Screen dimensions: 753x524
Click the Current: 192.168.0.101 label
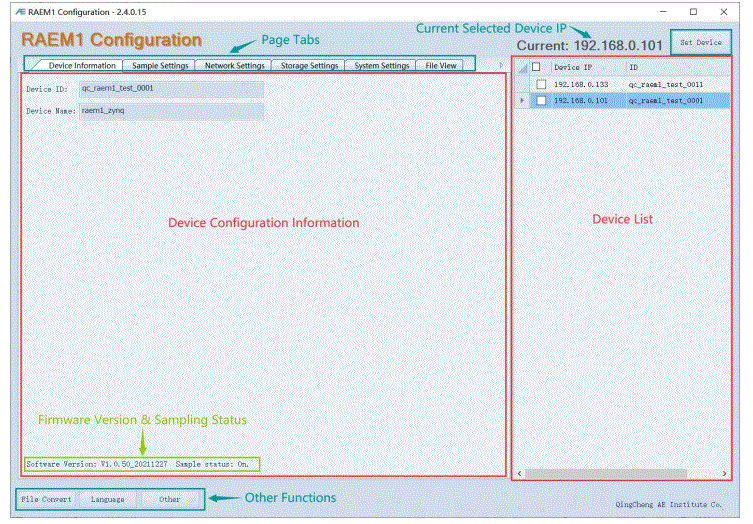589,46
